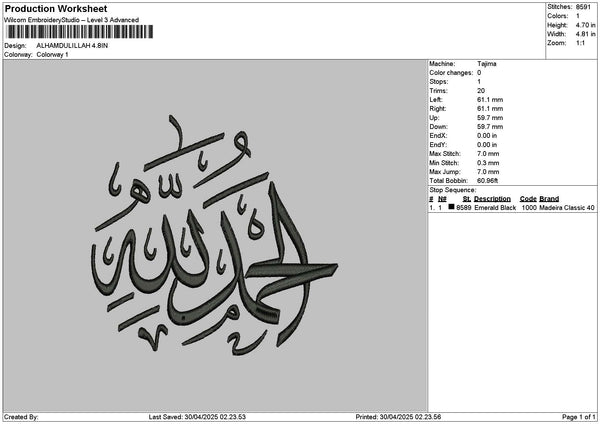
Task: Click the Width value 4.81 in
Action: [x=585, y=34]
